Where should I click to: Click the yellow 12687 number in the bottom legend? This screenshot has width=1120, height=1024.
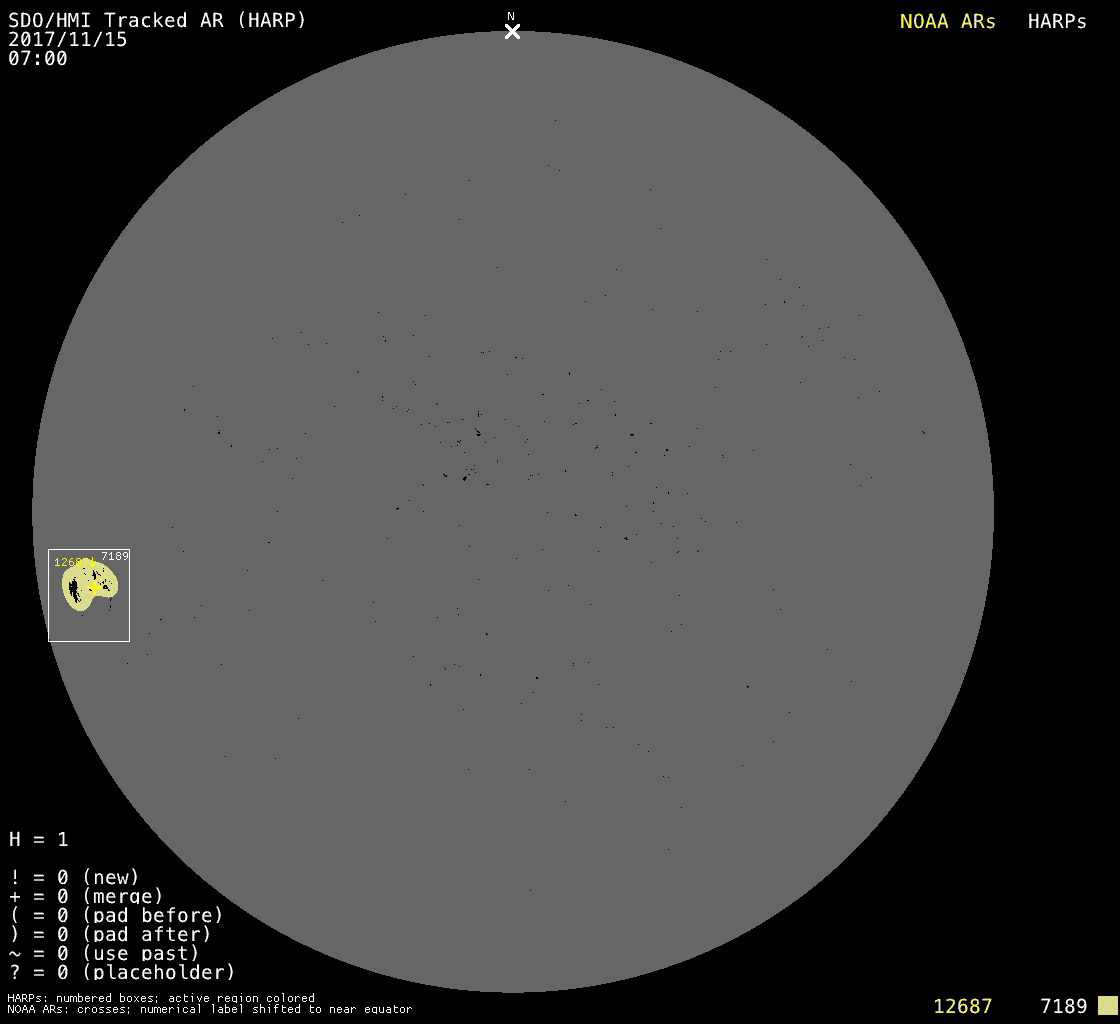coord(962,1006)
